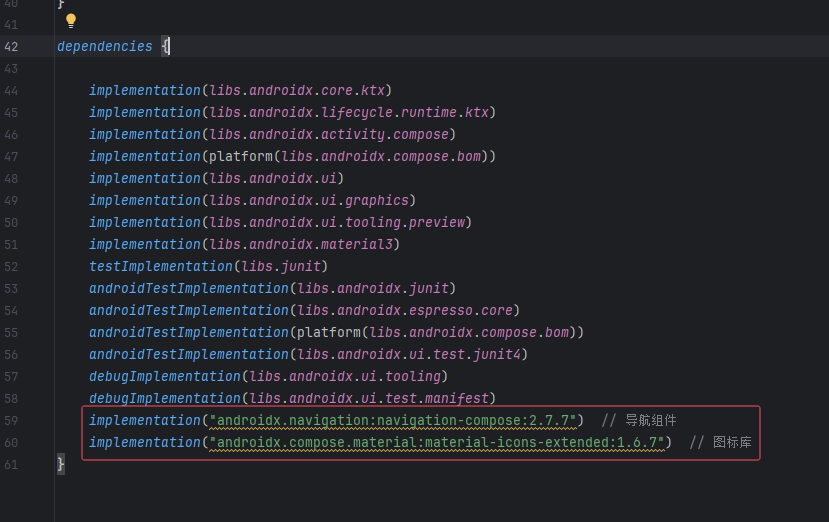
Task: Click the closing brace on line 61
Action: (x=61, y=464)
